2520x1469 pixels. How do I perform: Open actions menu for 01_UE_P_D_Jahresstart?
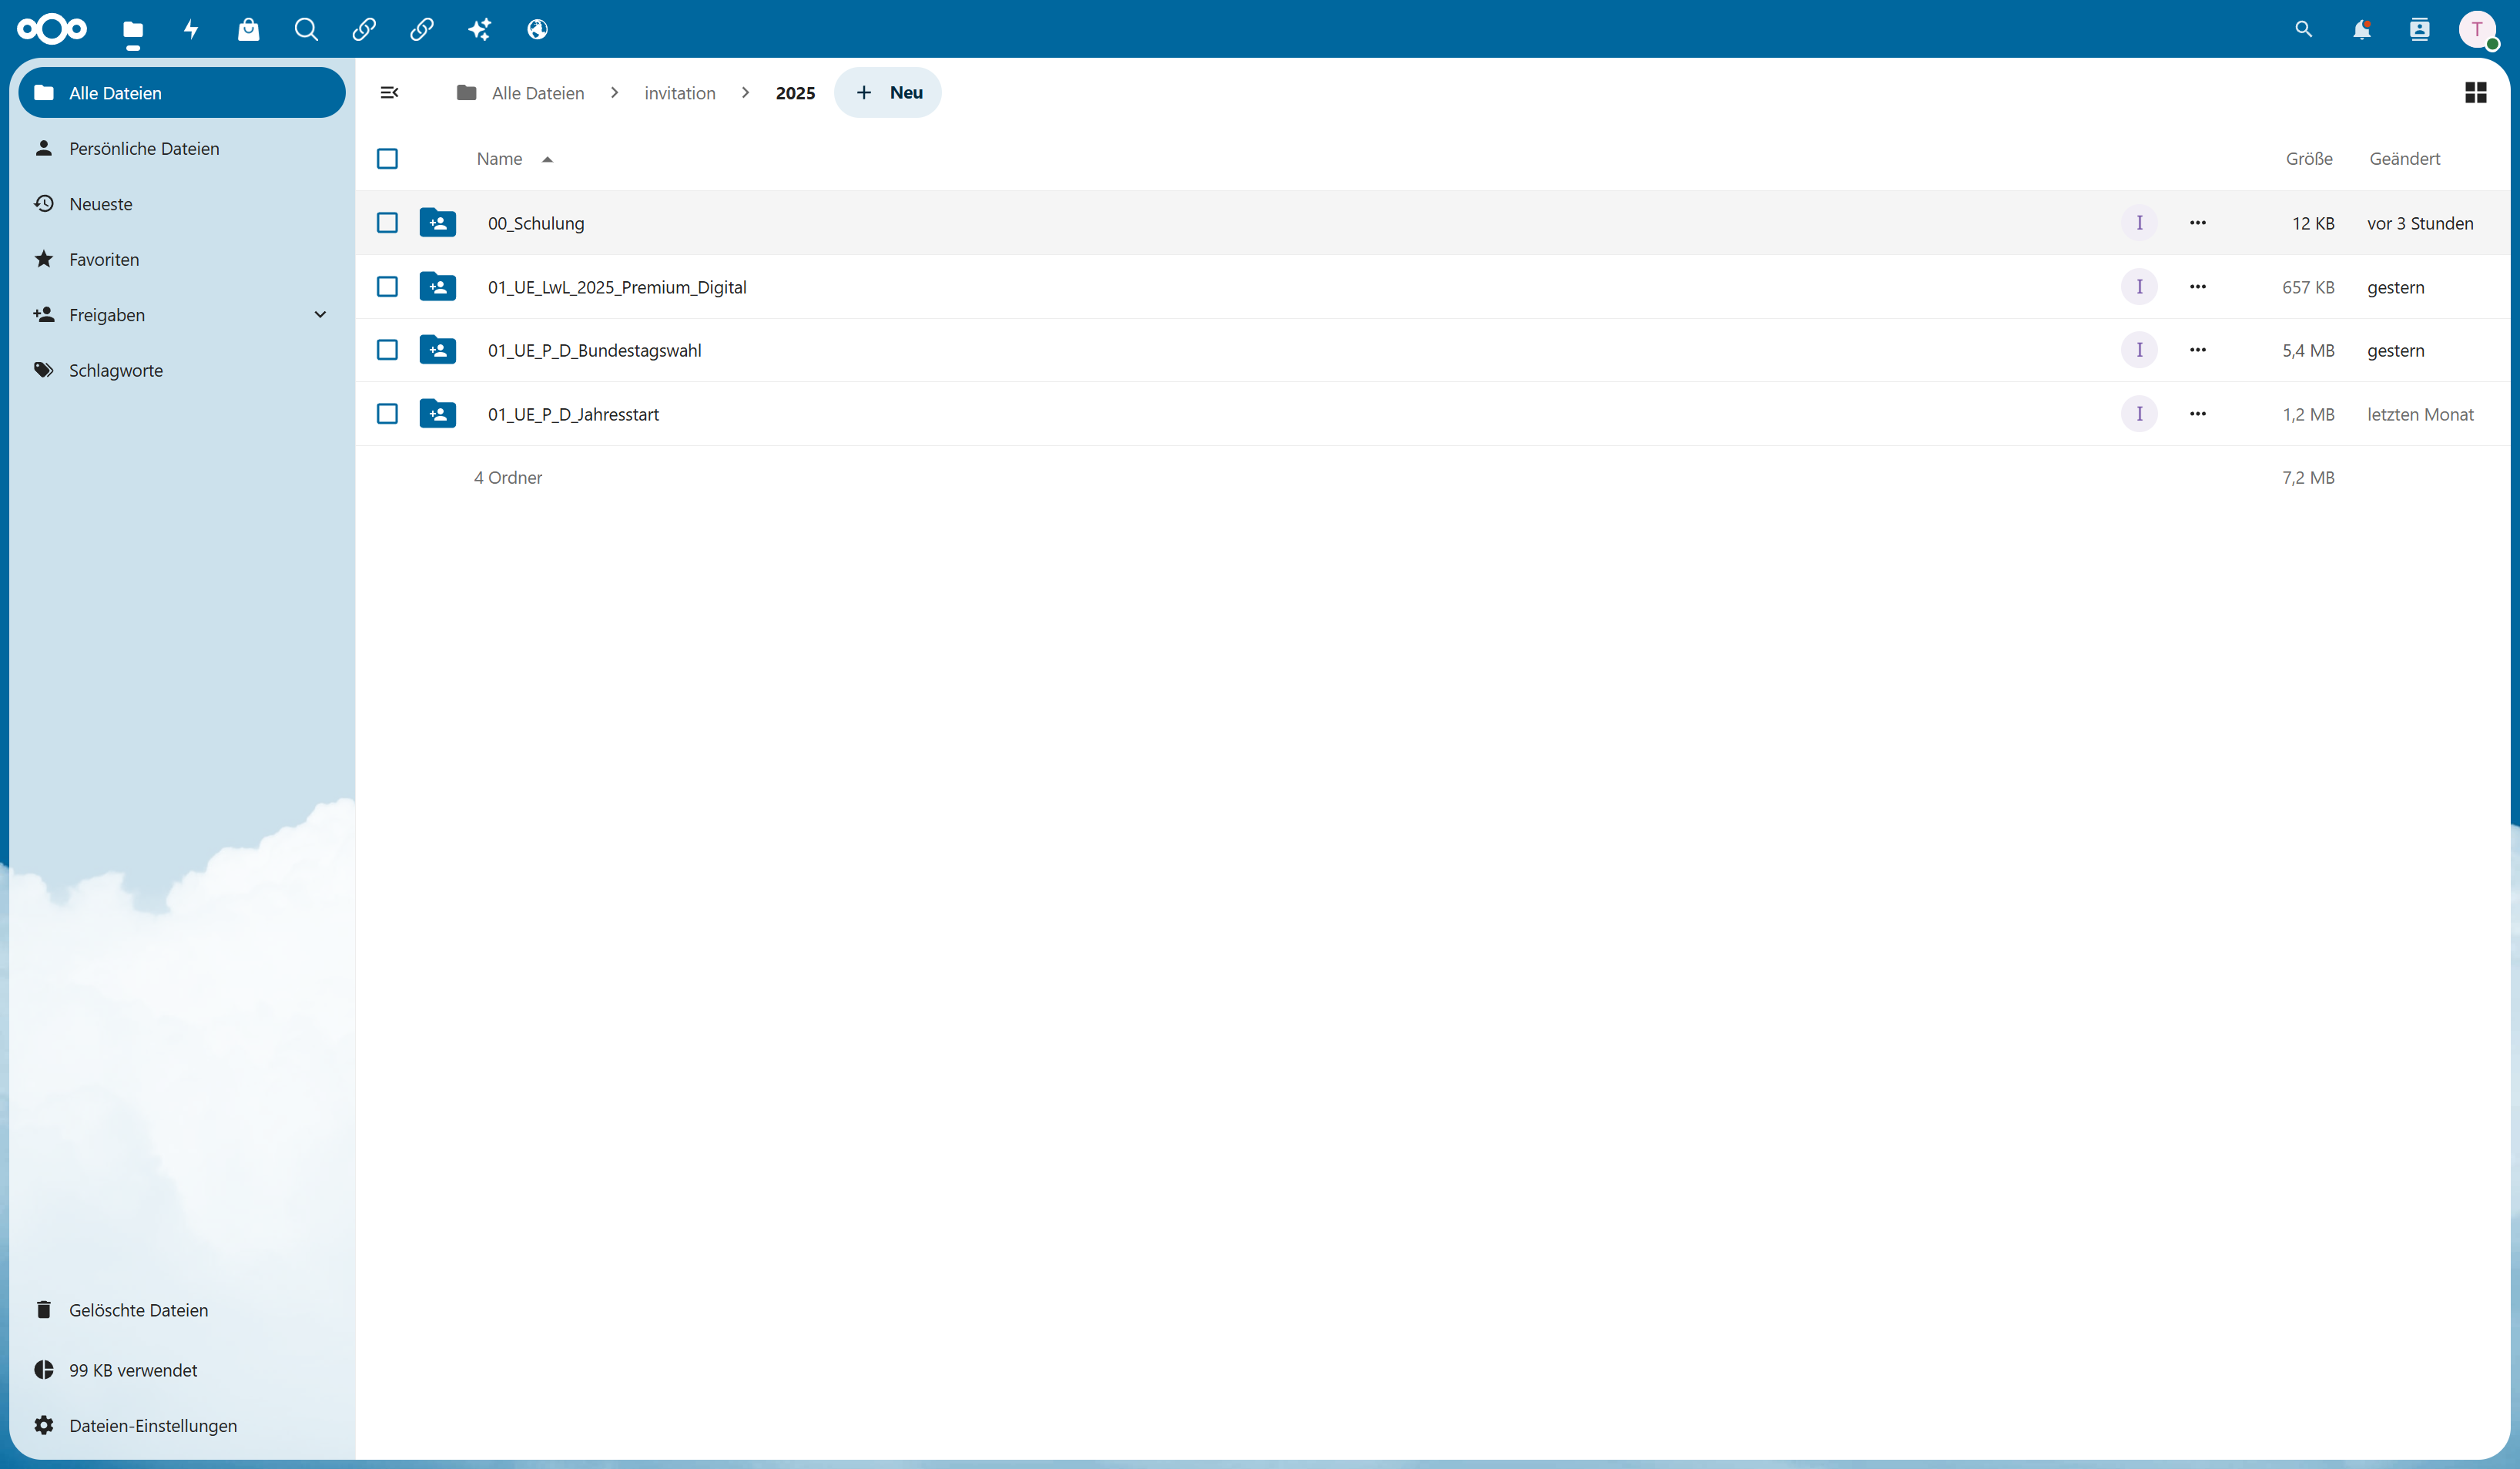(2198, 414)
